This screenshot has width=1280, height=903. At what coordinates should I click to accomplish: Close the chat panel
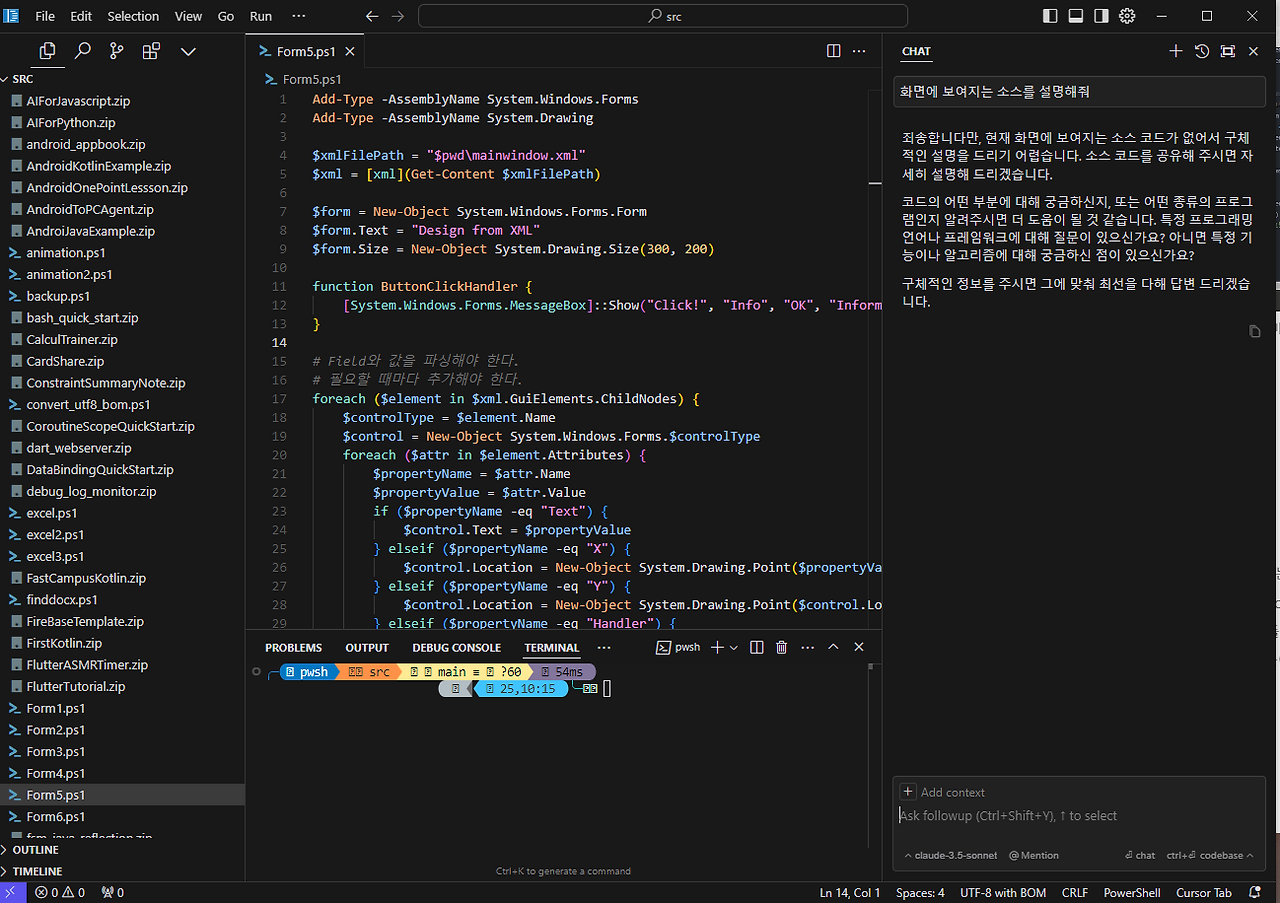click(1254, 51)
